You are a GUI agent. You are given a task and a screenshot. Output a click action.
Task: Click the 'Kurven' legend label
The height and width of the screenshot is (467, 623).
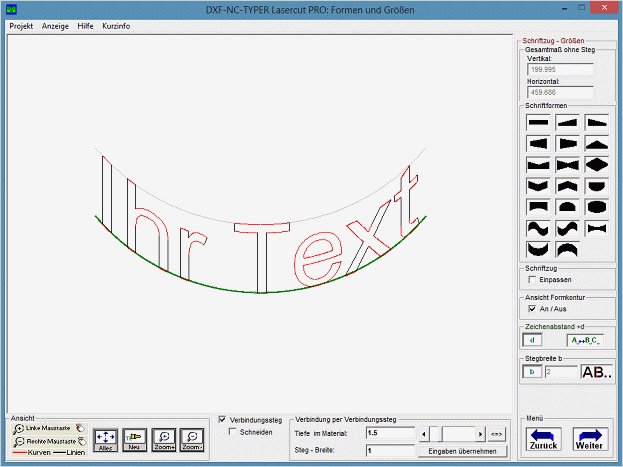pos(39,452)
